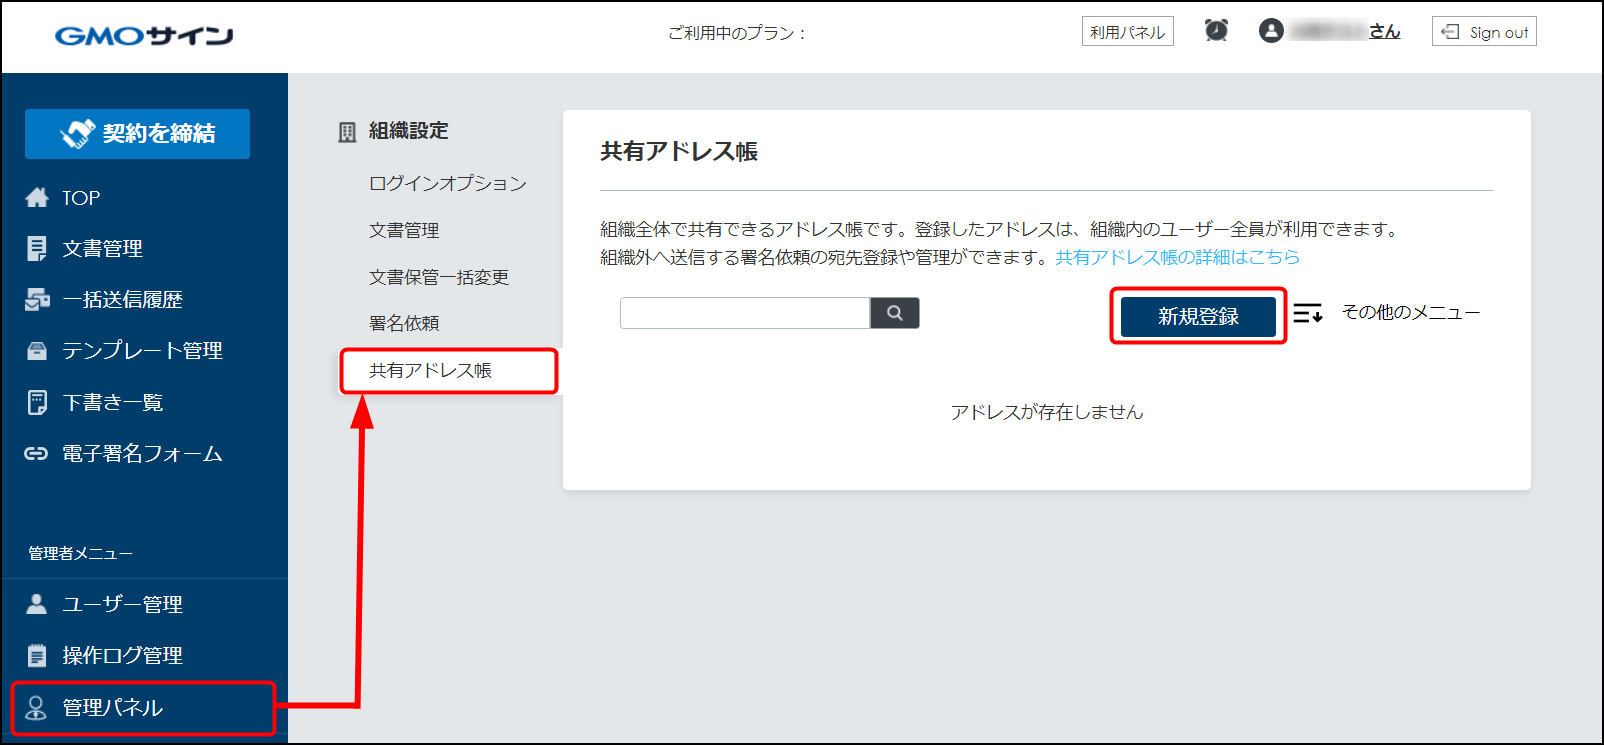This screenshot has height=745, width=1604.
Task: Expand その他のメニュー
Action: [1410, 313]
